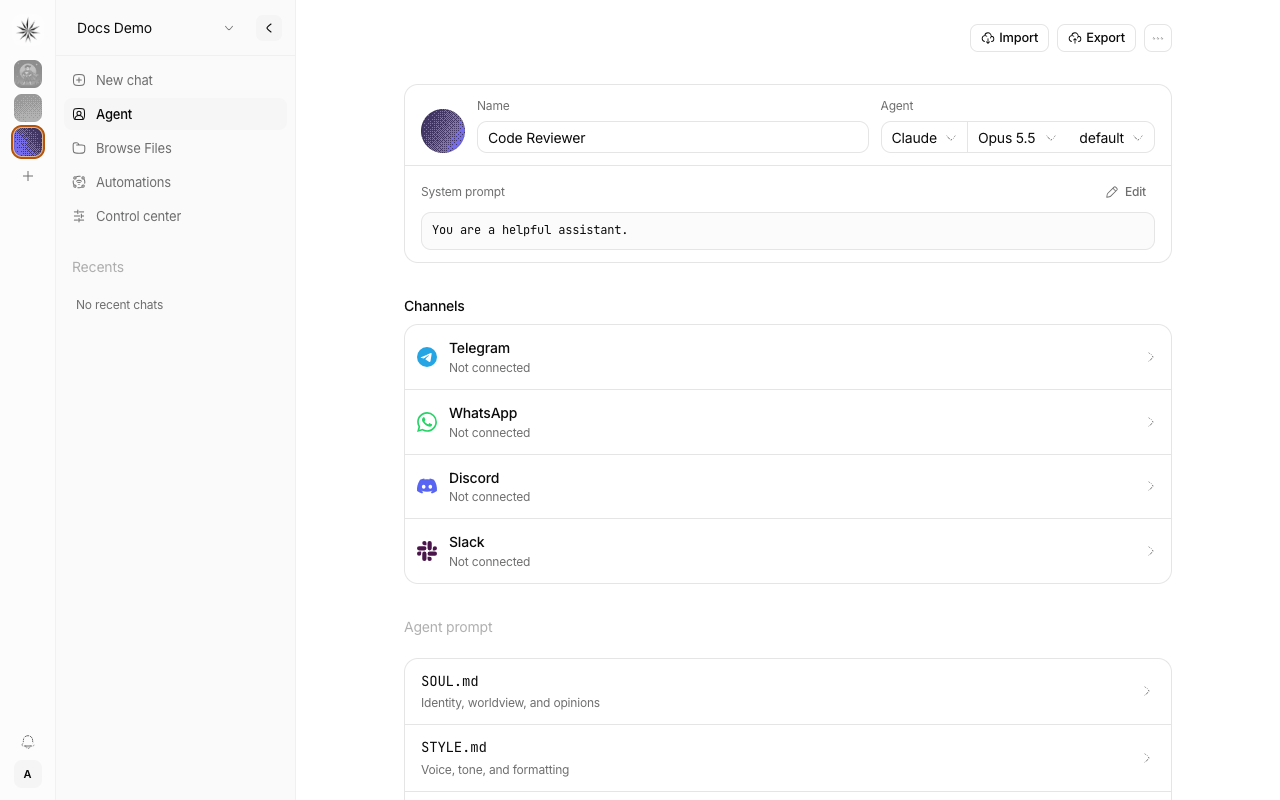The width and height of the screenshot is (1280, 800).
Task: Open the STYLE.md prompt file
Action: tap(788, 758)
